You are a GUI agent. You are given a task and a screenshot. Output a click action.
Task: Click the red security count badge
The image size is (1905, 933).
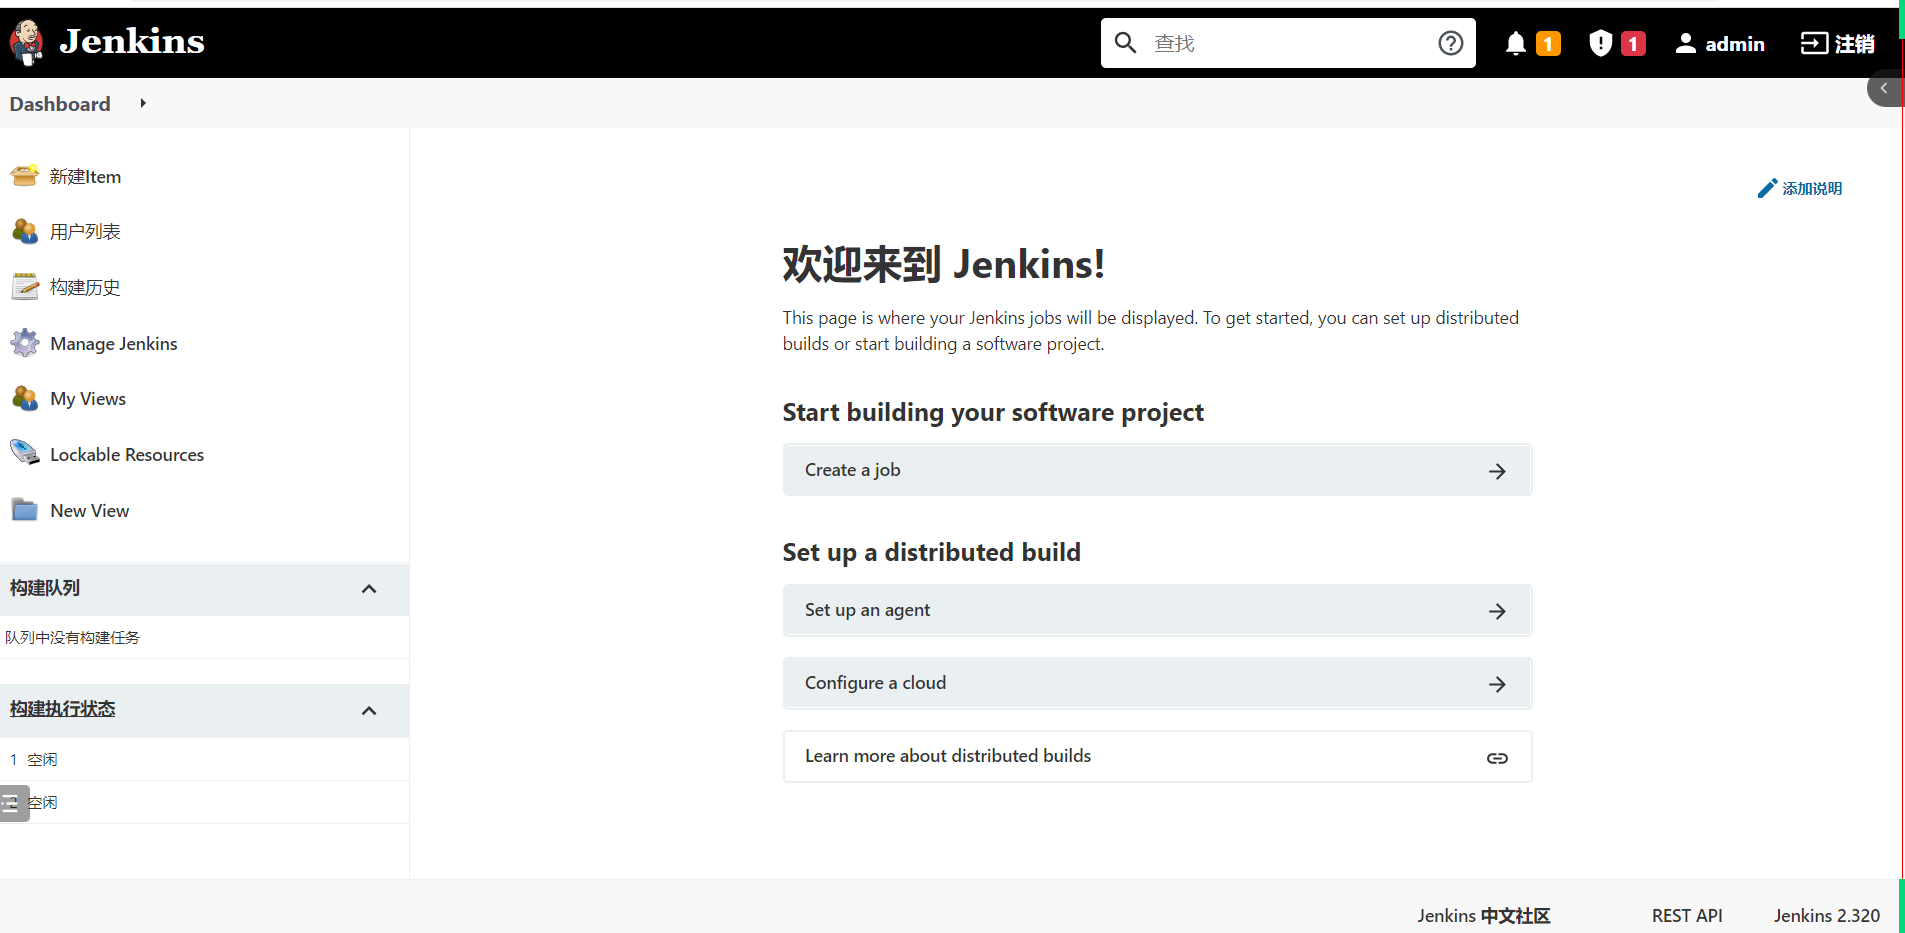pyautogui.click(x=1633, y=43)
